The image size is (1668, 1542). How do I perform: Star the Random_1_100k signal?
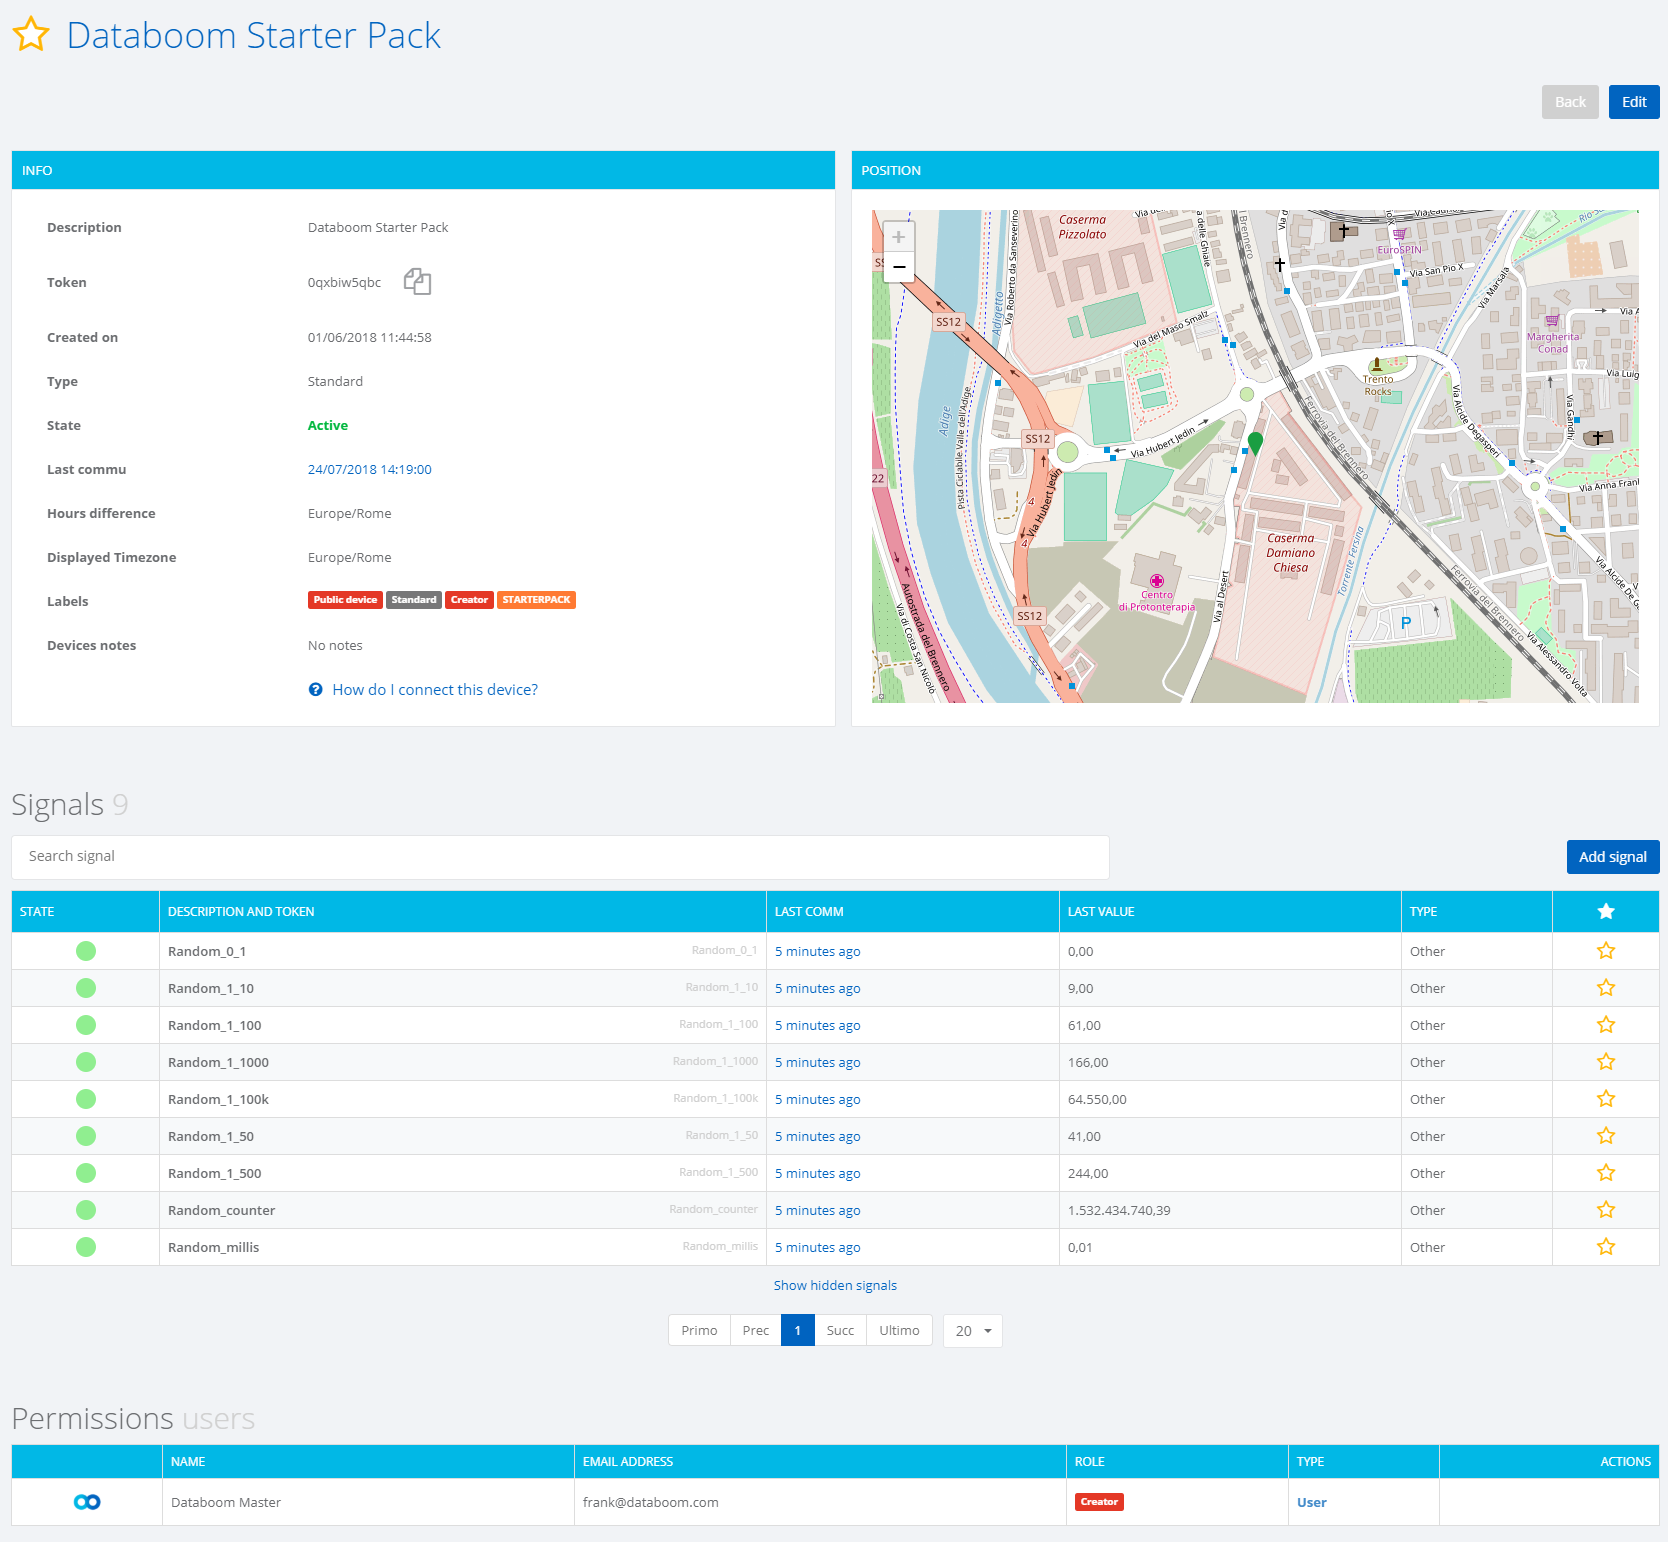(x=1606, y=1099)
